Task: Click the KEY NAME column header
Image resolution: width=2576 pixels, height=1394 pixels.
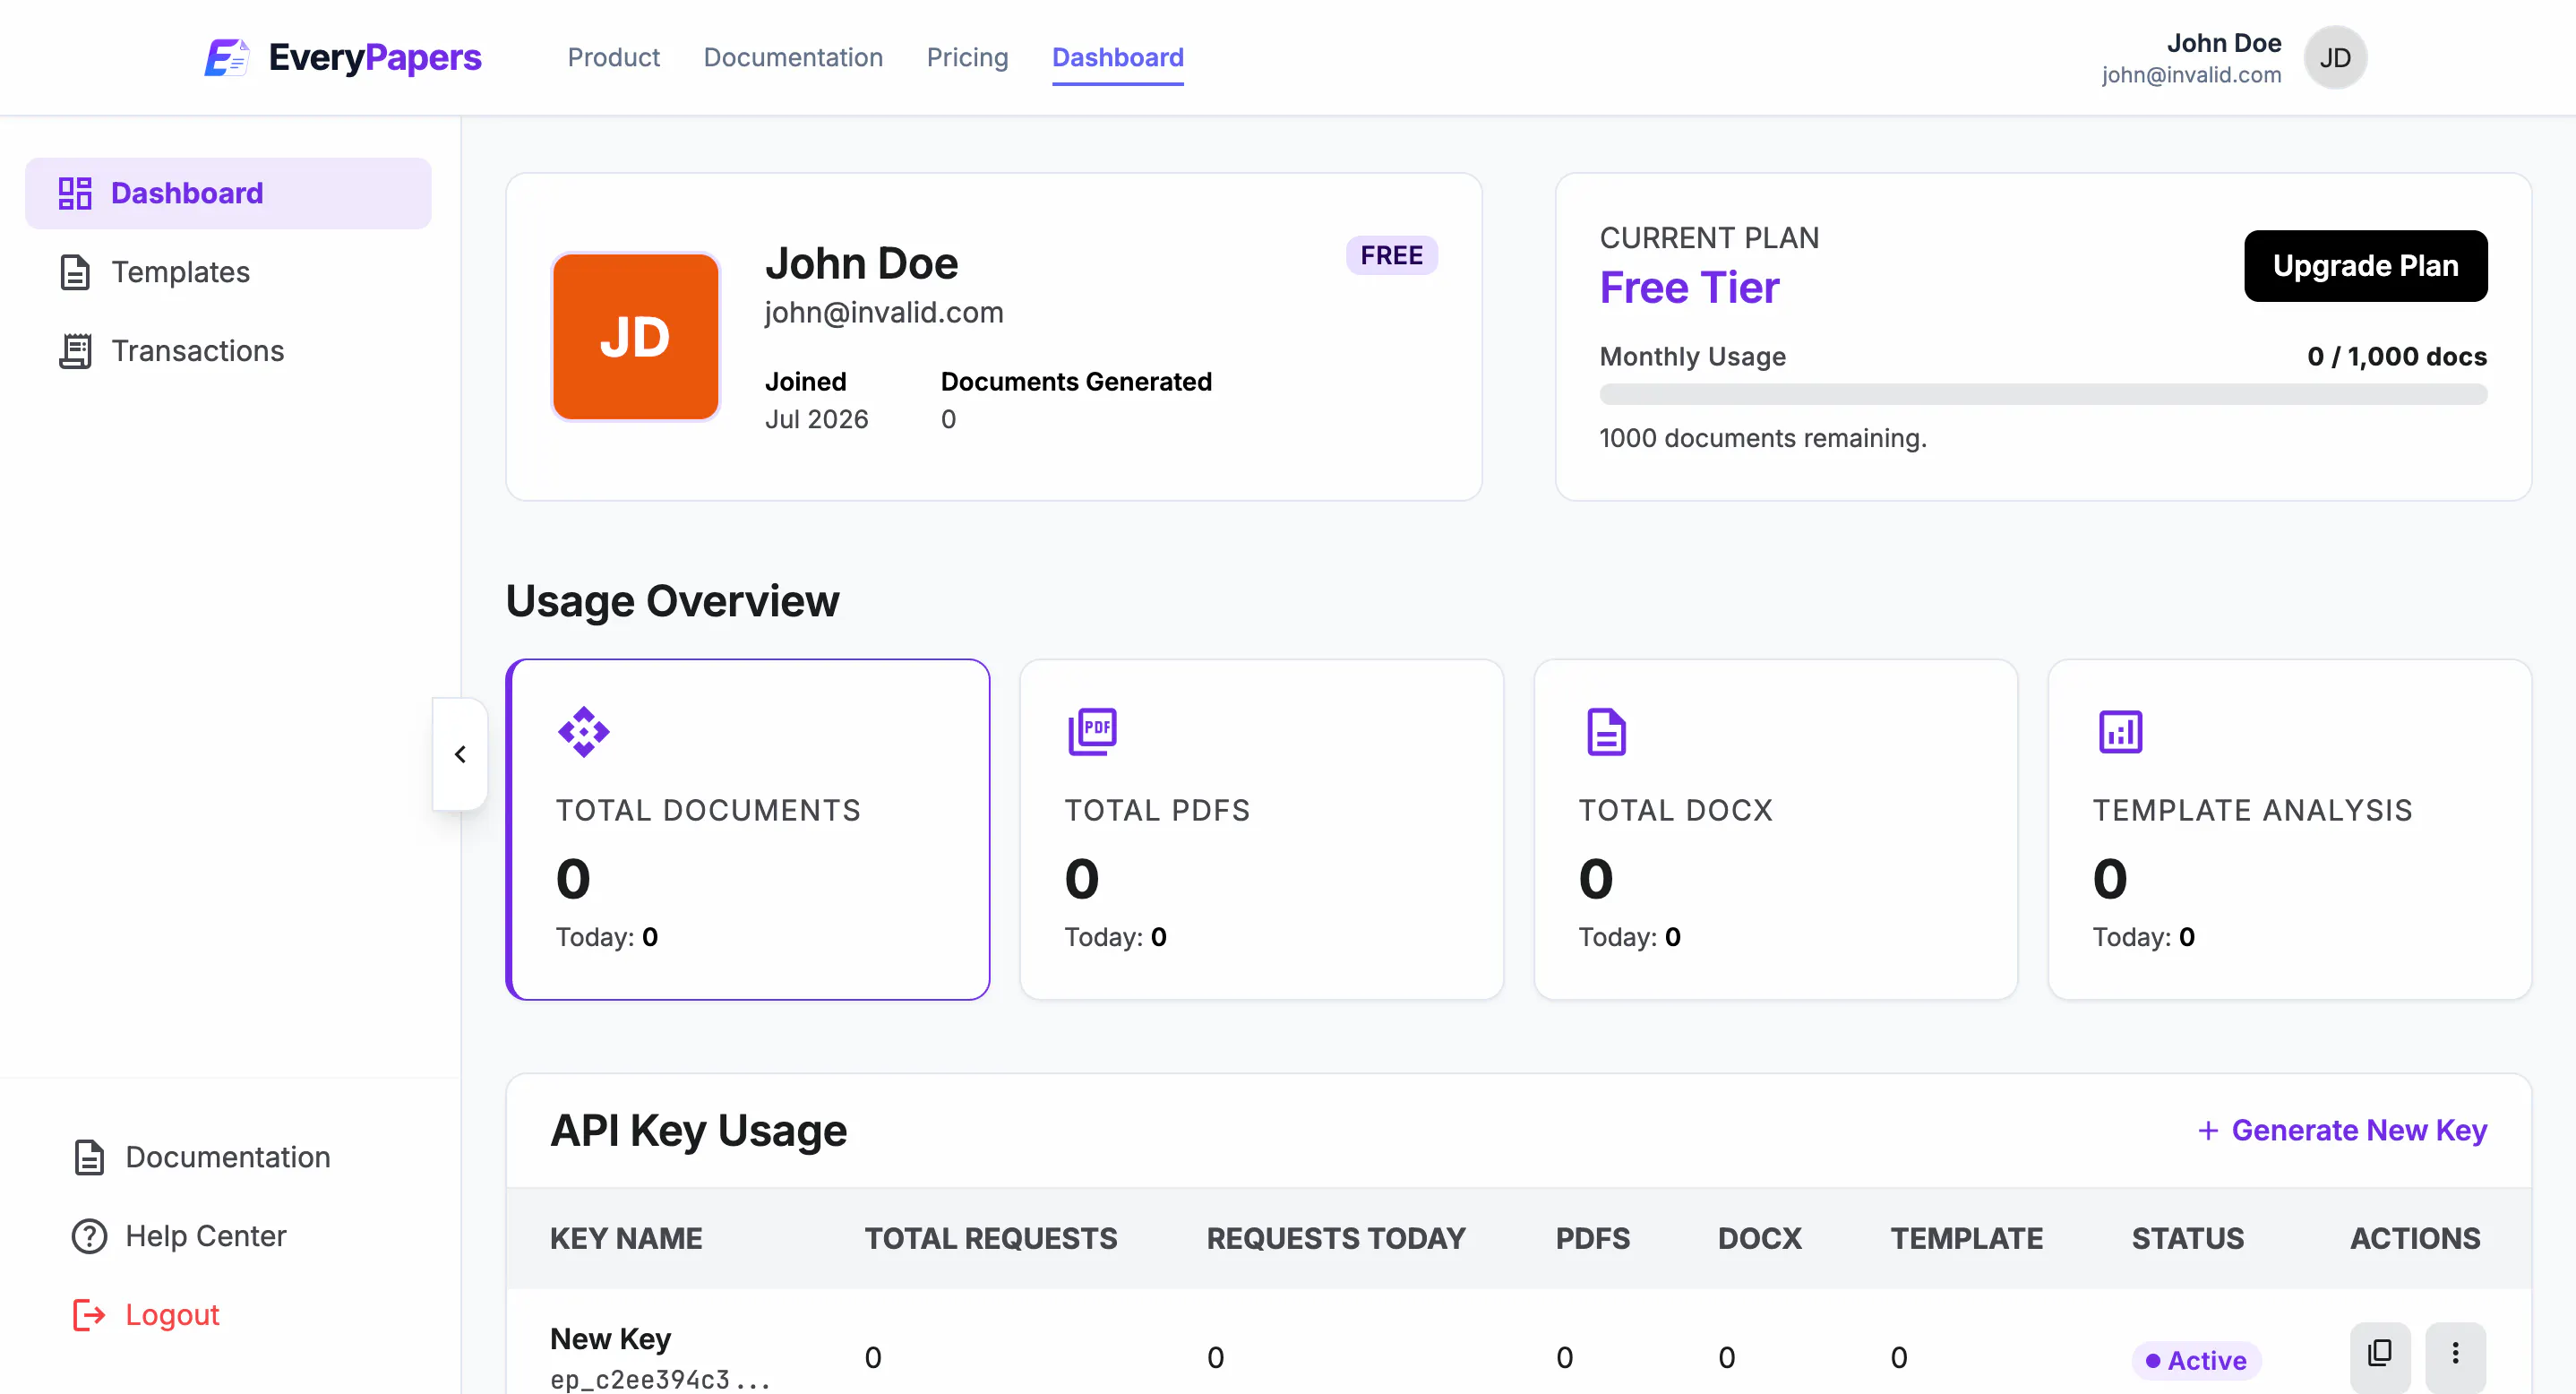Action: [x=626, y=1238]
